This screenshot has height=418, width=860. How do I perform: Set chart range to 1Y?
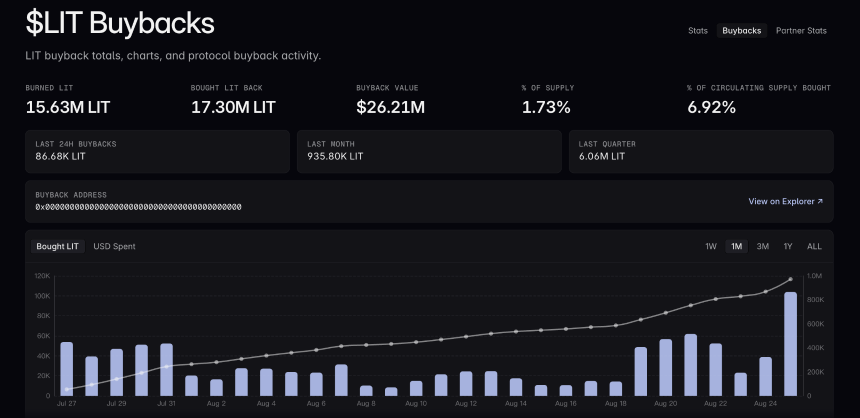[x=788, y=246]
